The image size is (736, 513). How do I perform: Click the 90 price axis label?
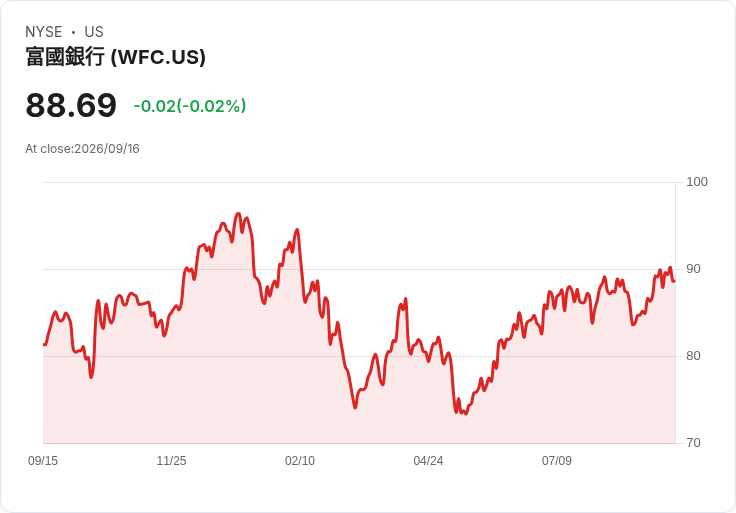[x=693, y=269]
